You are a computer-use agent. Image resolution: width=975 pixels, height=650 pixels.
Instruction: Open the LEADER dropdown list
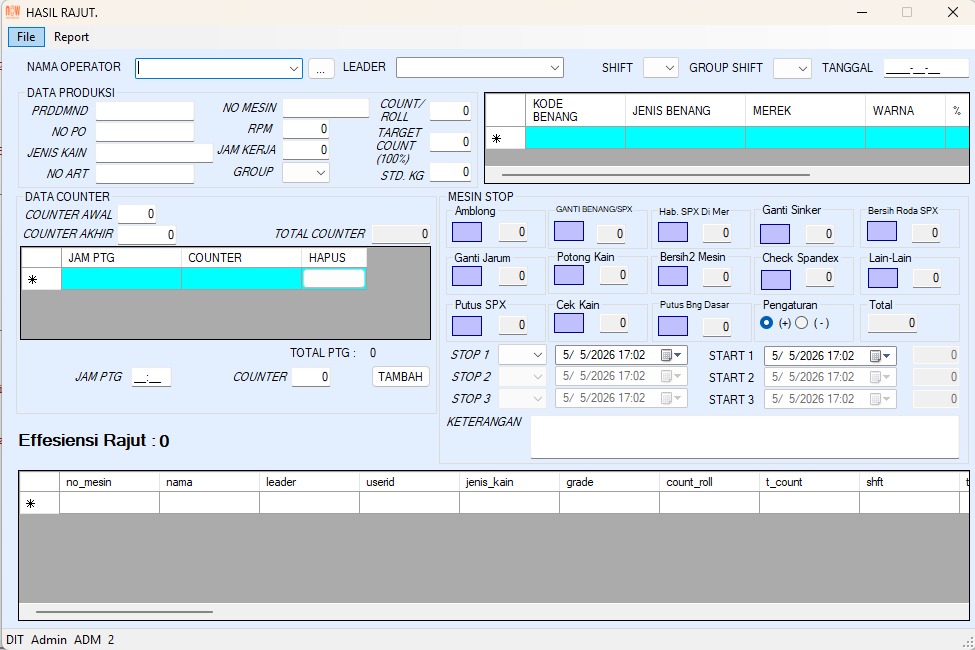(554, 68)
